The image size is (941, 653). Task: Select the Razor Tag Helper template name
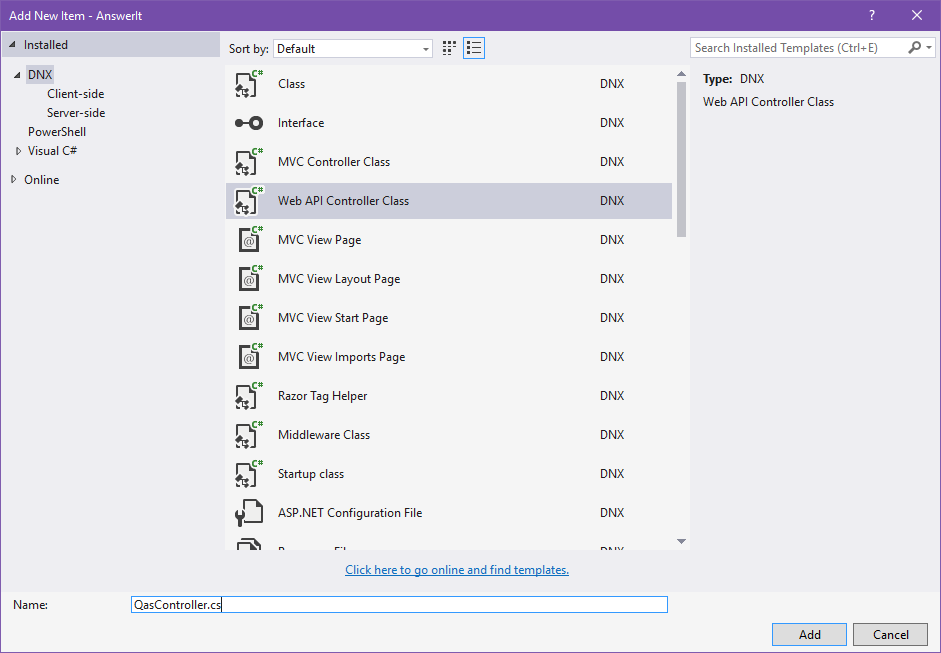[322, 396]
